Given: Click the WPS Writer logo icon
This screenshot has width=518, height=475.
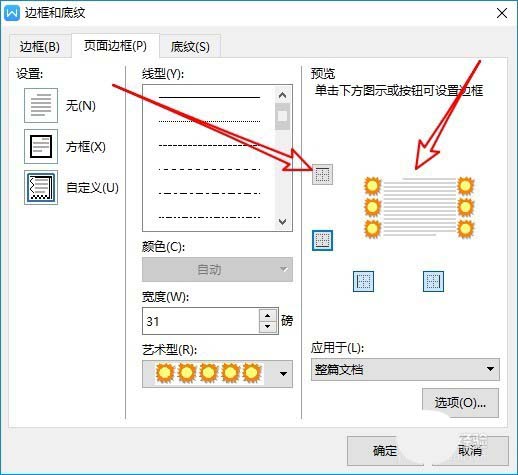Looking at the screenshot, I should pos(12,13).
